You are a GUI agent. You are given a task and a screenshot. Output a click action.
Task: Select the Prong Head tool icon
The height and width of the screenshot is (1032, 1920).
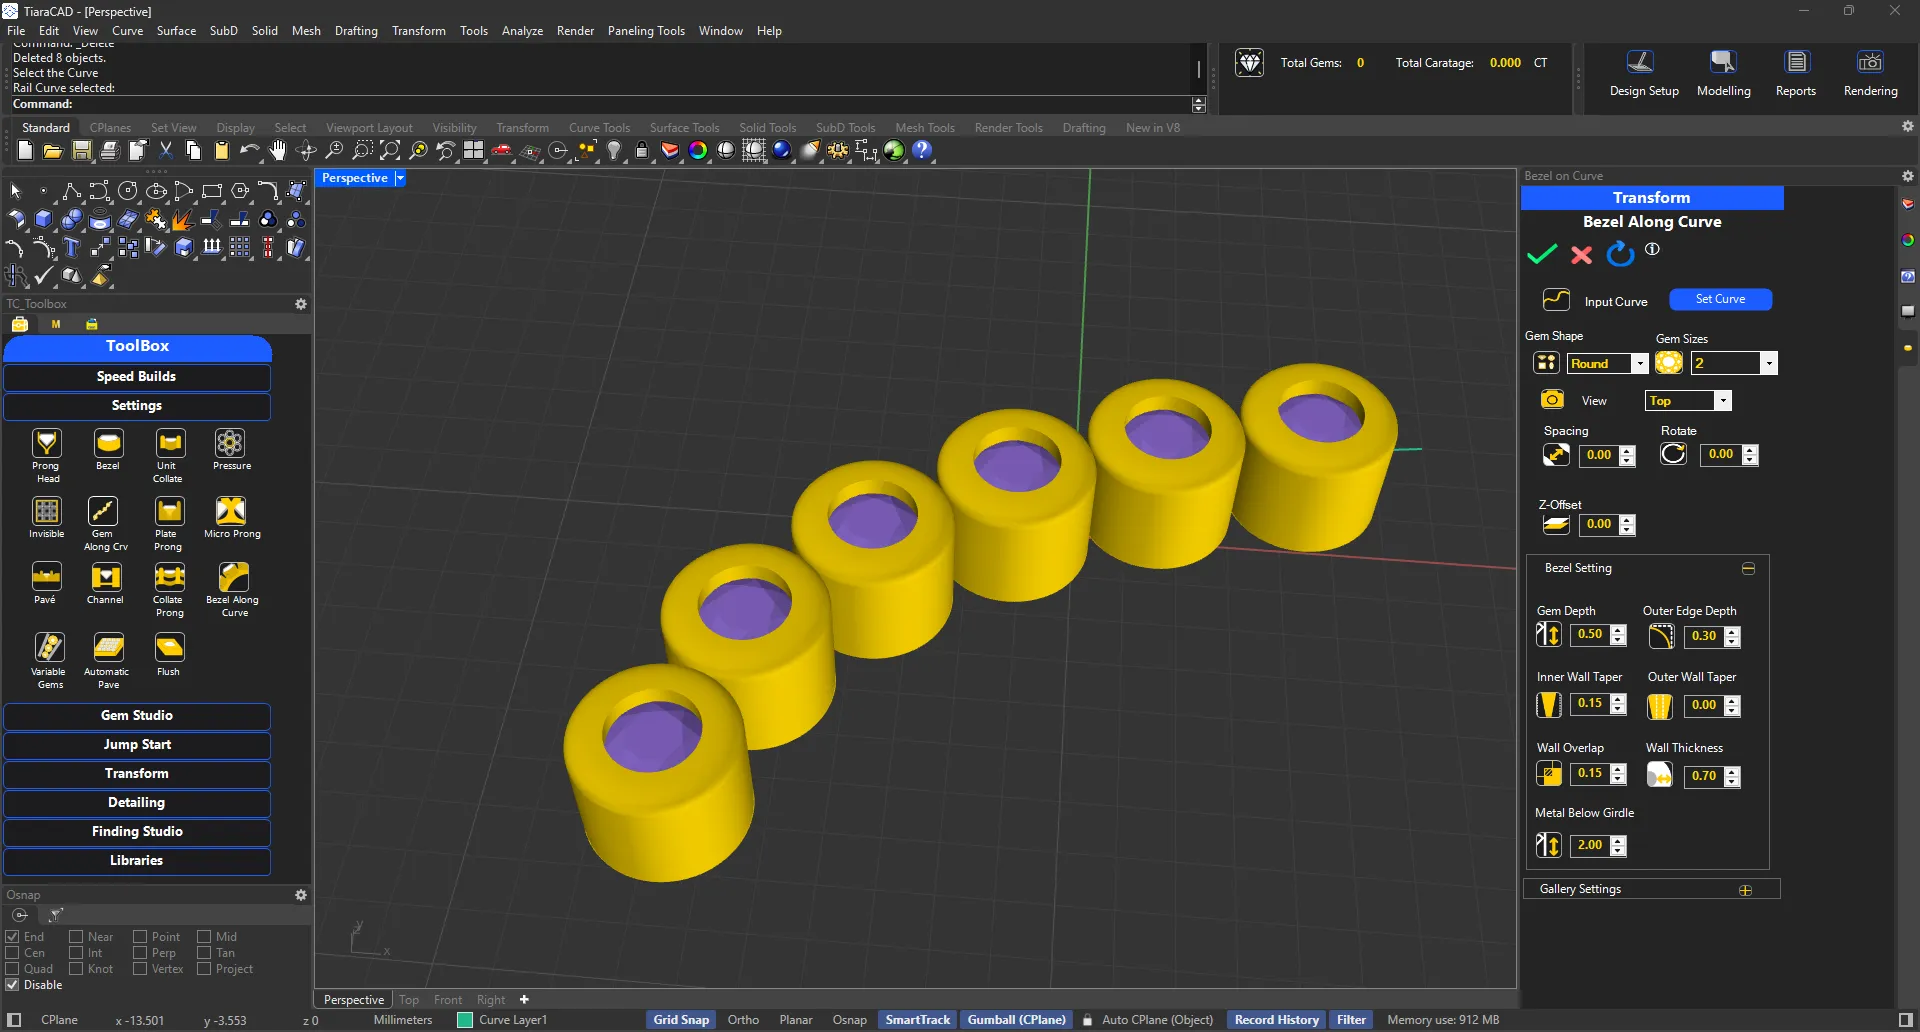[46, 444]
